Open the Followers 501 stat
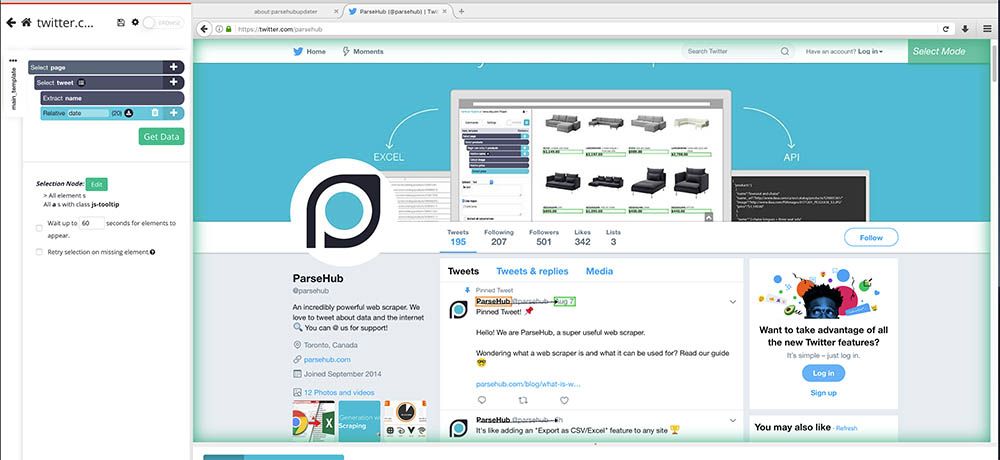Image resolution: width=1000 pixels, height=460 pixels. tap(543, 237)
